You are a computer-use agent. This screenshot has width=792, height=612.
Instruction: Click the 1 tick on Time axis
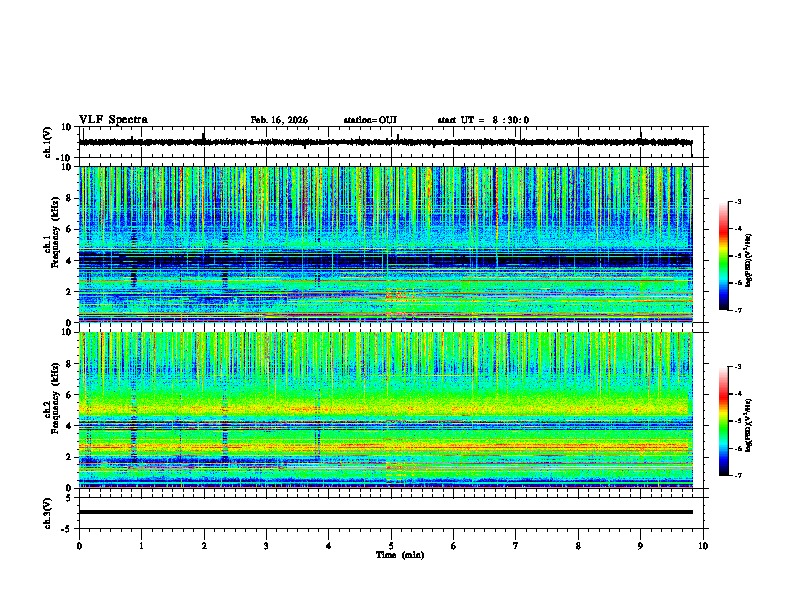tap(141, 546)
